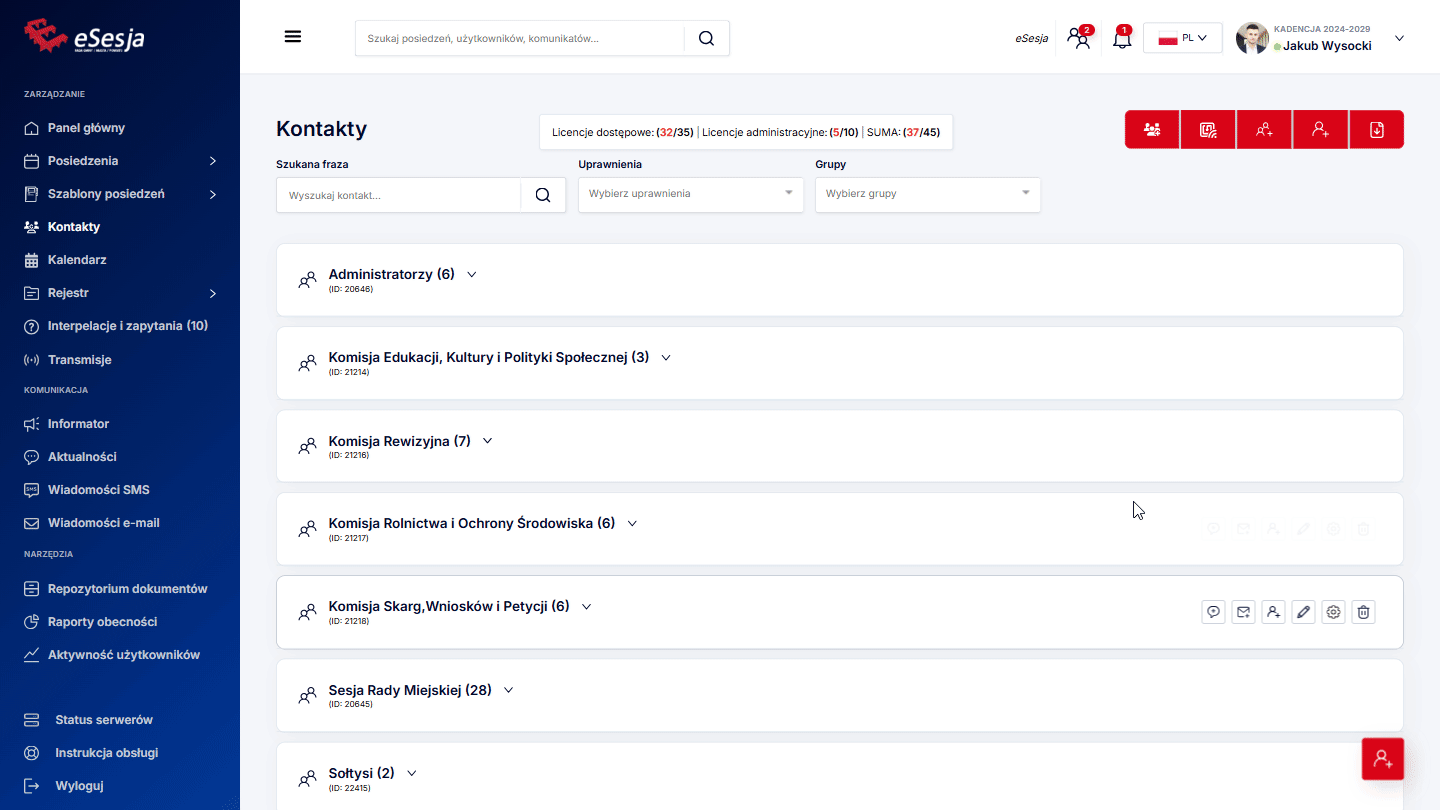Expand the Komisja Rewizyjna group
Screen dimensions: 1440x810
tap(488, 441)
